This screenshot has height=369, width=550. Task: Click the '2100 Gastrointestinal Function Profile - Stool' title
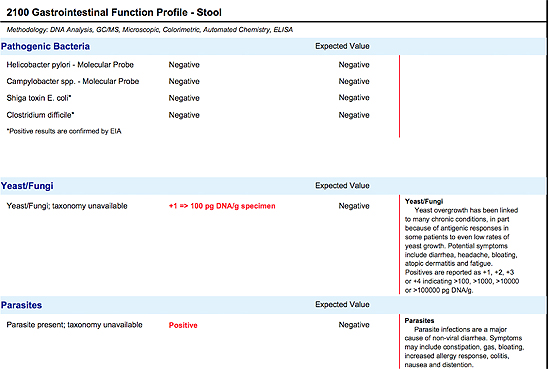pyautogui.click(x=114, y=12)
